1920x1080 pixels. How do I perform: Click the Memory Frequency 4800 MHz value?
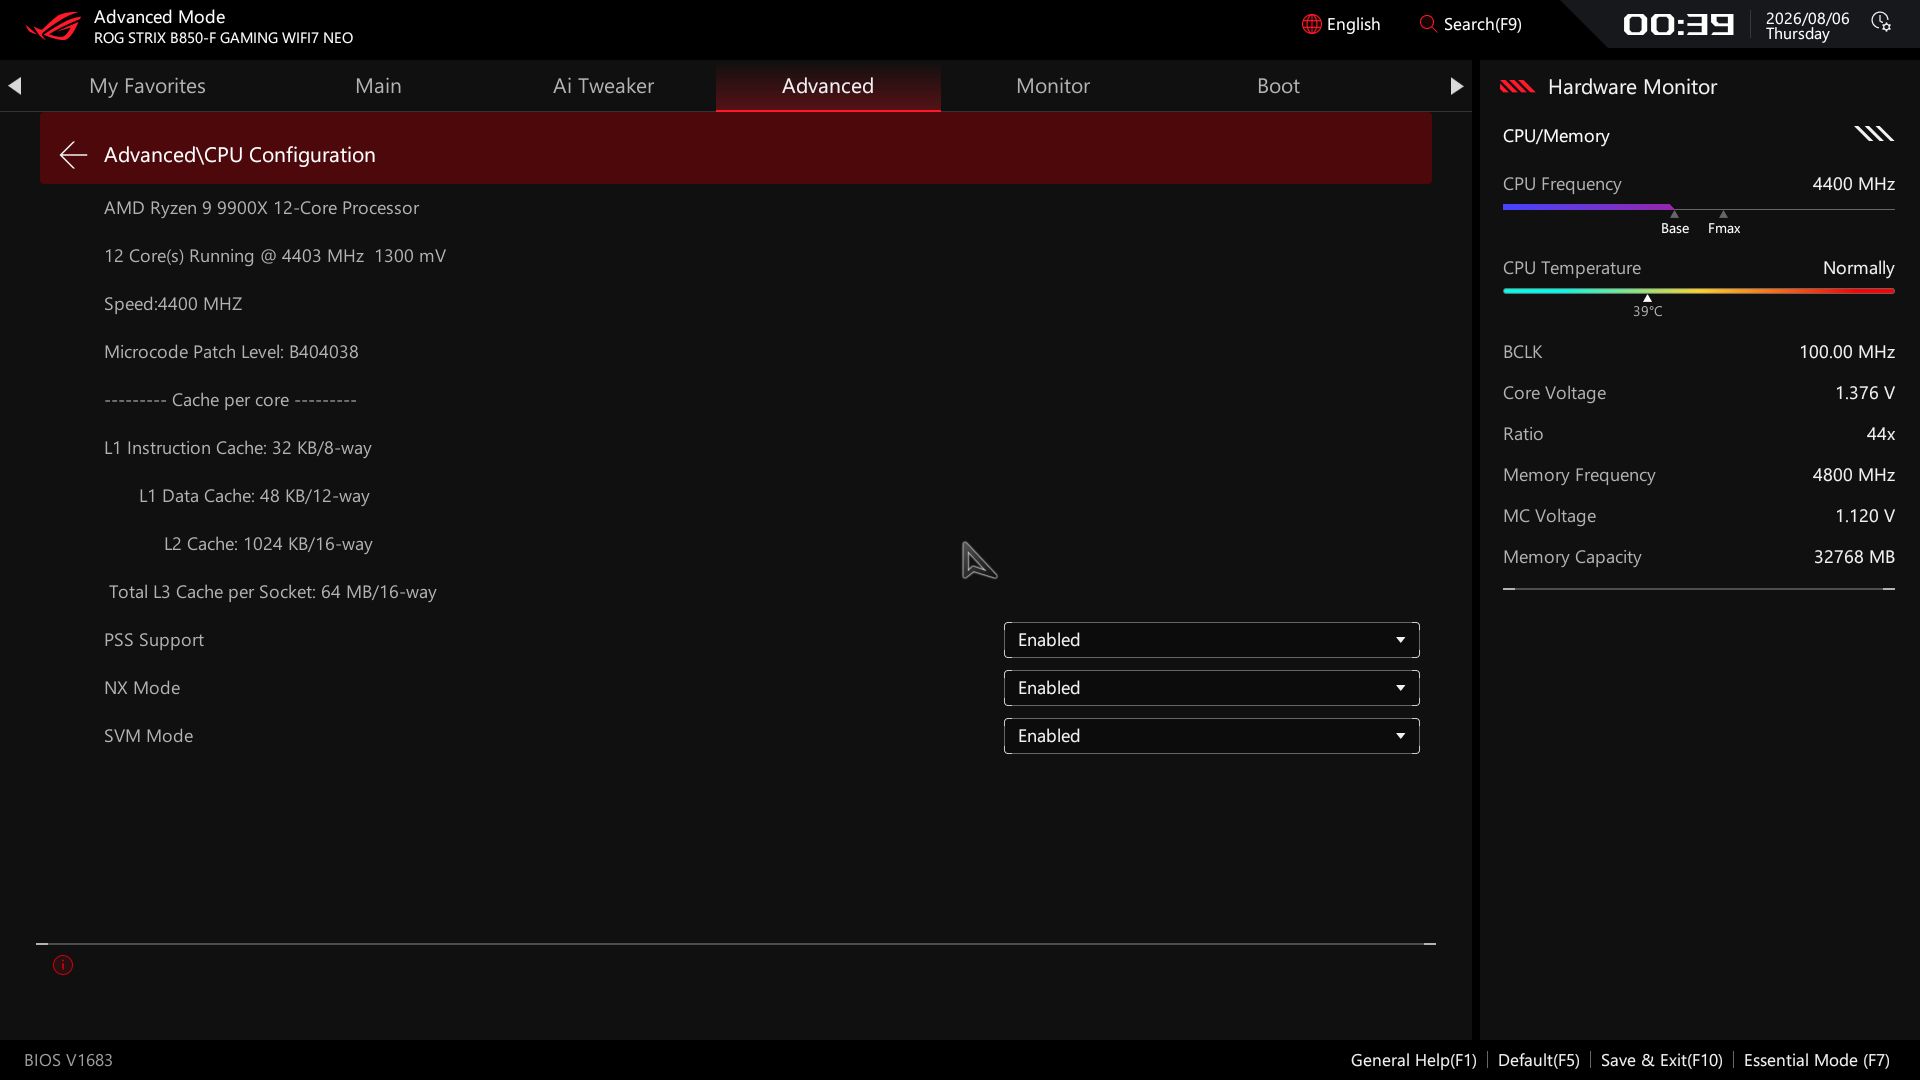coord(1853,475)
